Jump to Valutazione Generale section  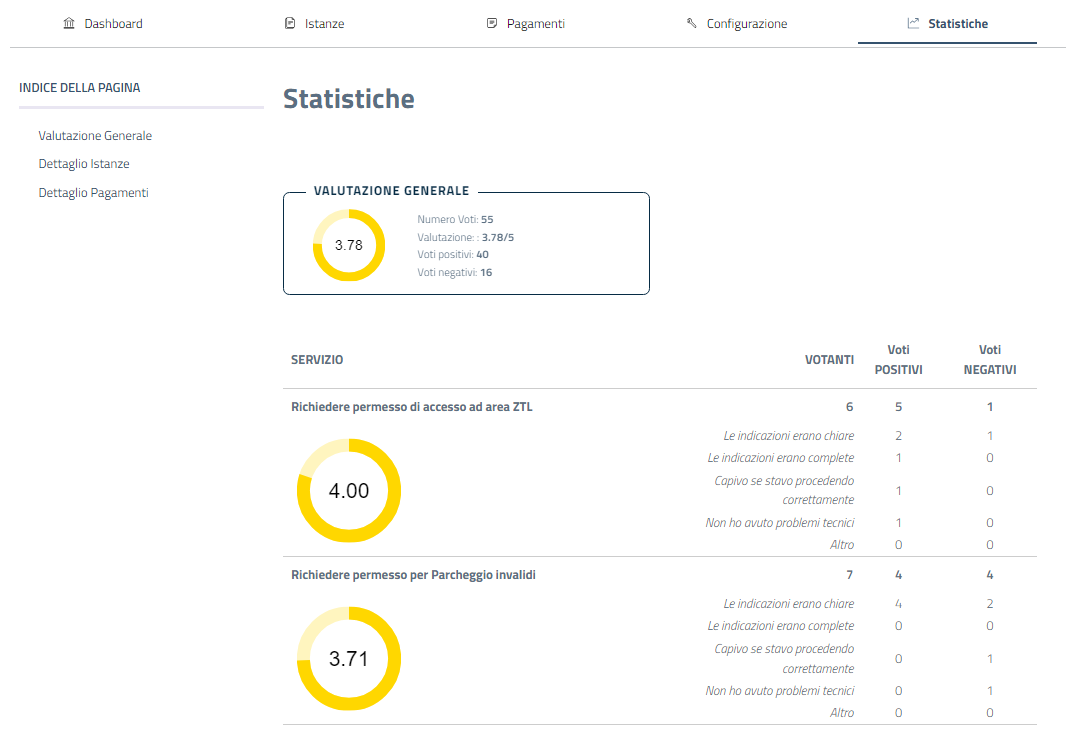pos(95,136)
